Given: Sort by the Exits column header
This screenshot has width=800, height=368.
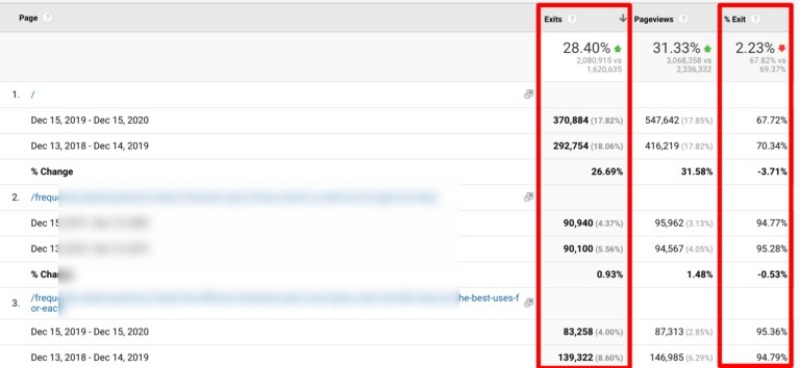Looking at the screenshot, I should pos(553,19).
